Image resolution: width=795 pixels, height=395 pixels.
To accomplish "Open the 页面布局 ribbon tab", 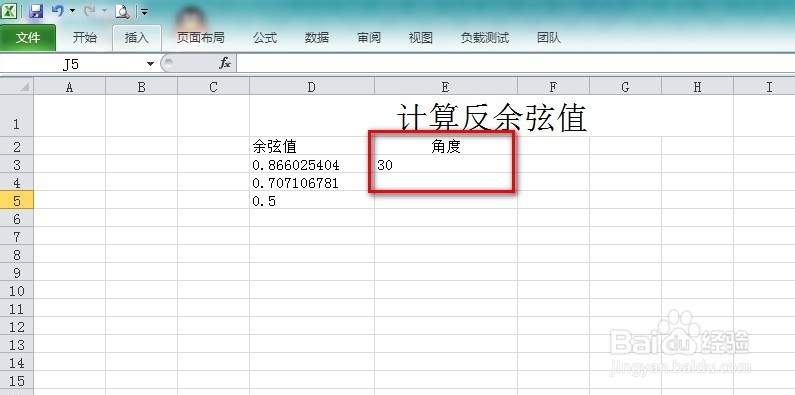I will pos(200,38).
